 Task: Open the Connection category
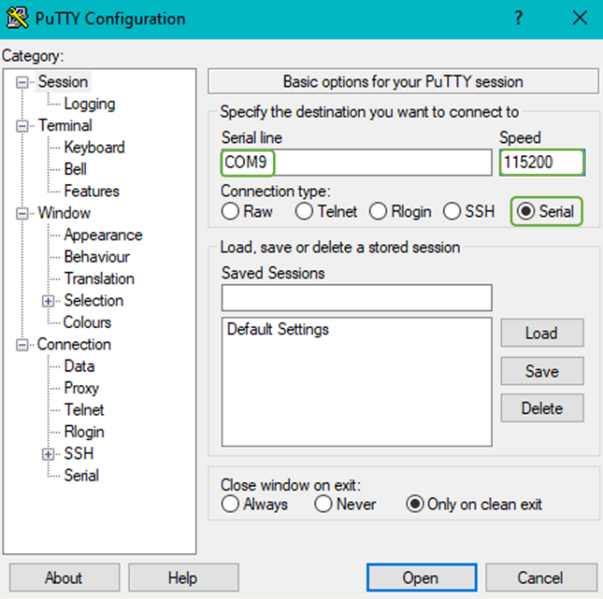point(74,344)
